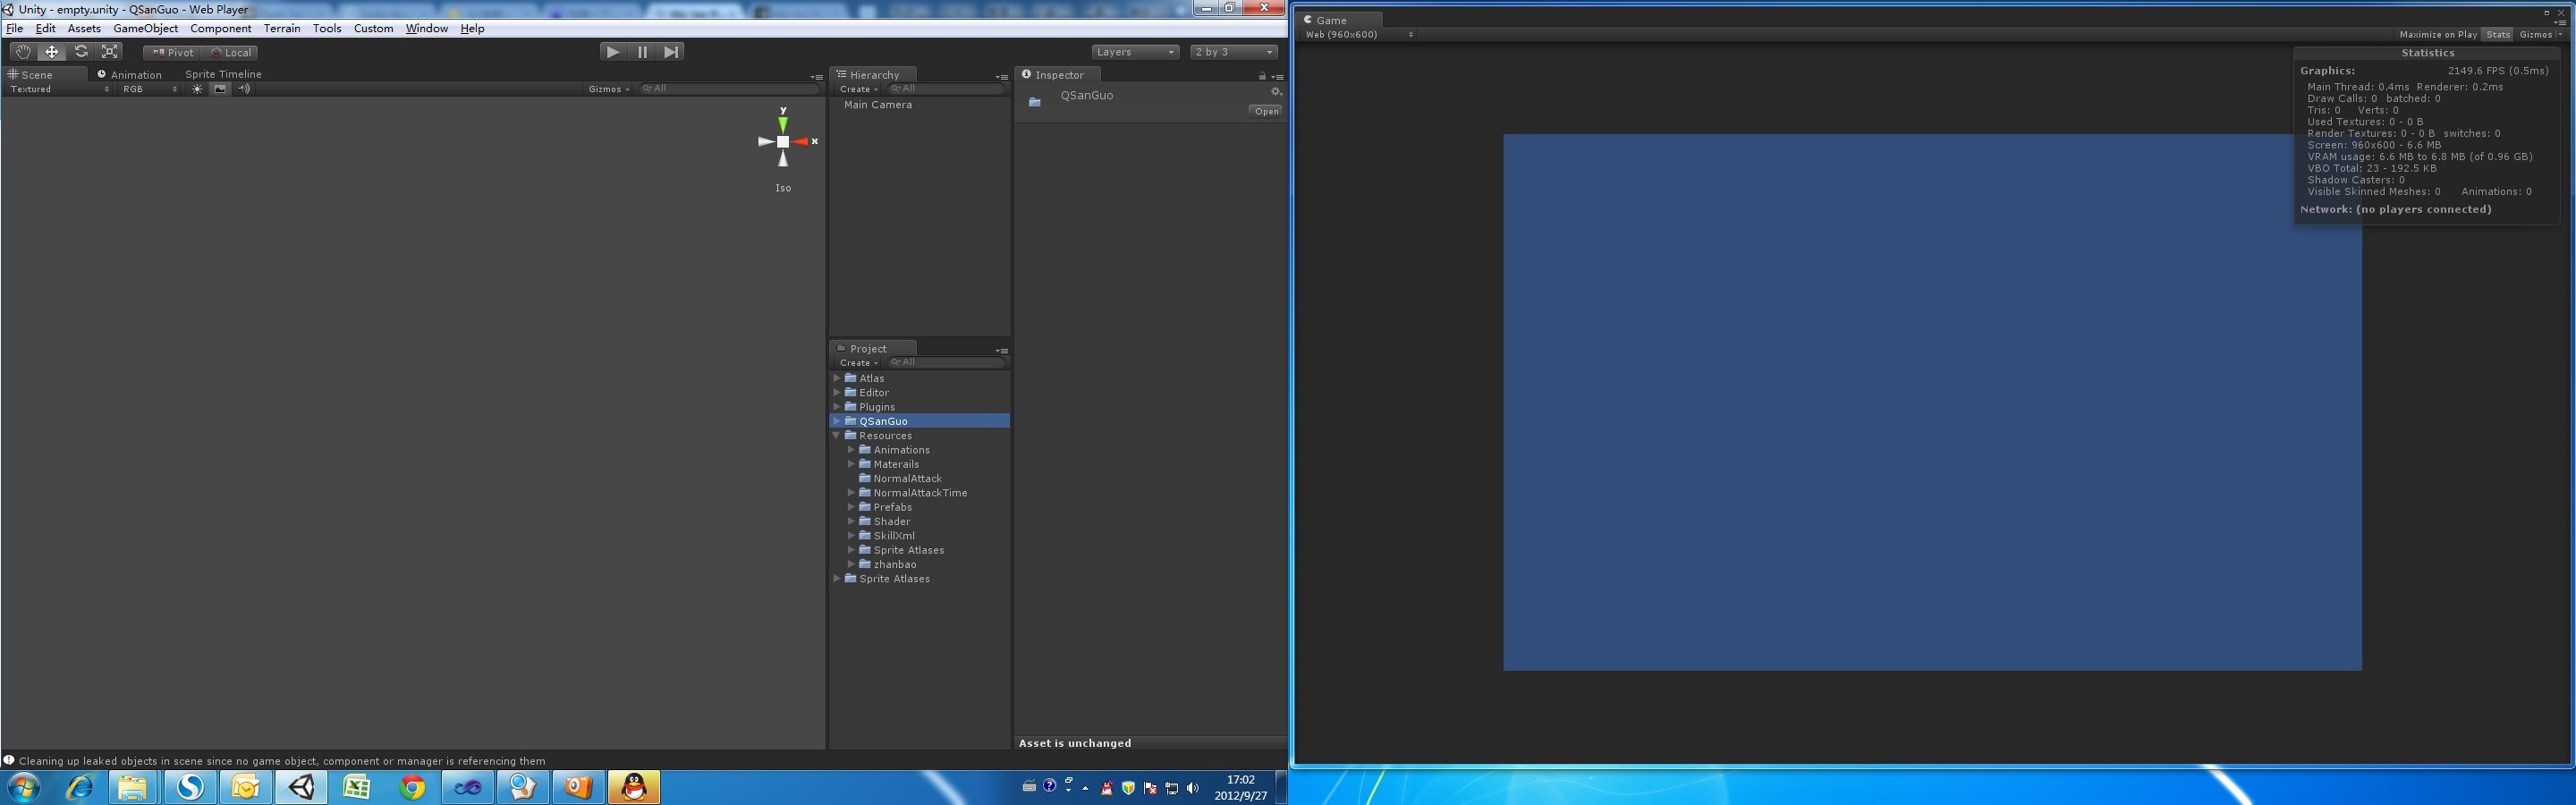Select the Scale tool in toolbar
This screenshot has width=2576, height=805.
(x=110, y=52)
